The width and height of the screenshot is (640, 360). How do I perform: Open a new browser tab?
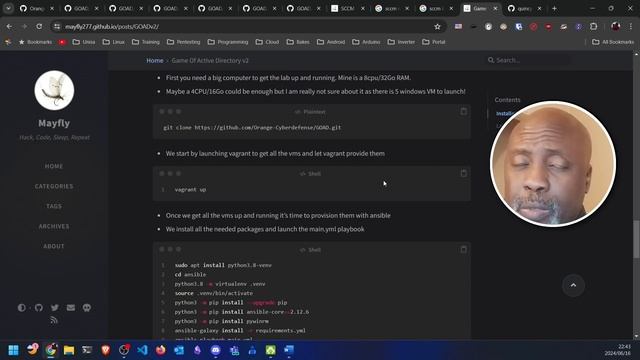pos(554,8)
